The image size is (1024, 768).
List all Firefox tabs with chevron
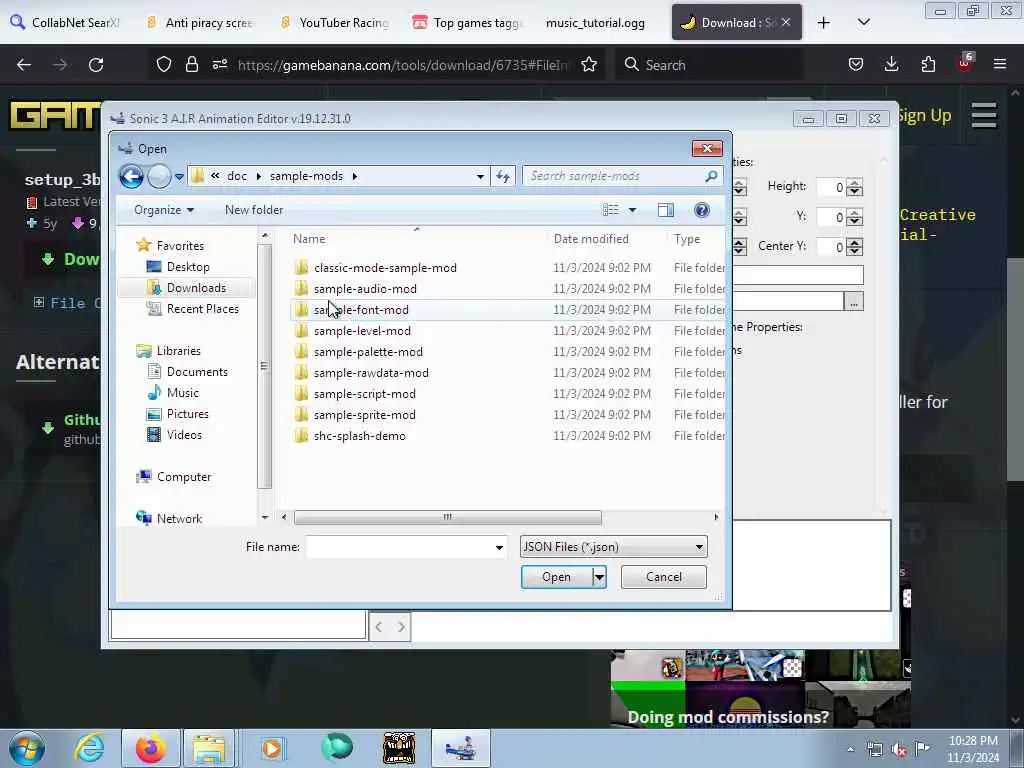pyautogui.click(x=863, y=23)
